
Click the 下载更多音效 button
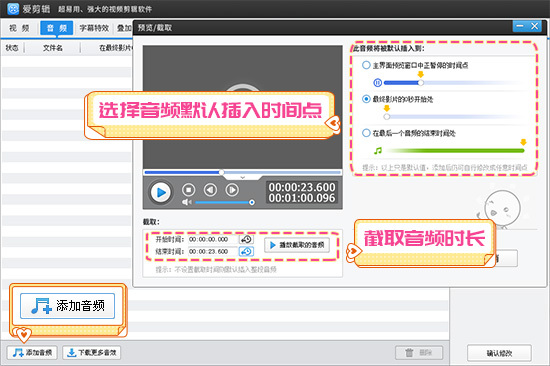92,352
